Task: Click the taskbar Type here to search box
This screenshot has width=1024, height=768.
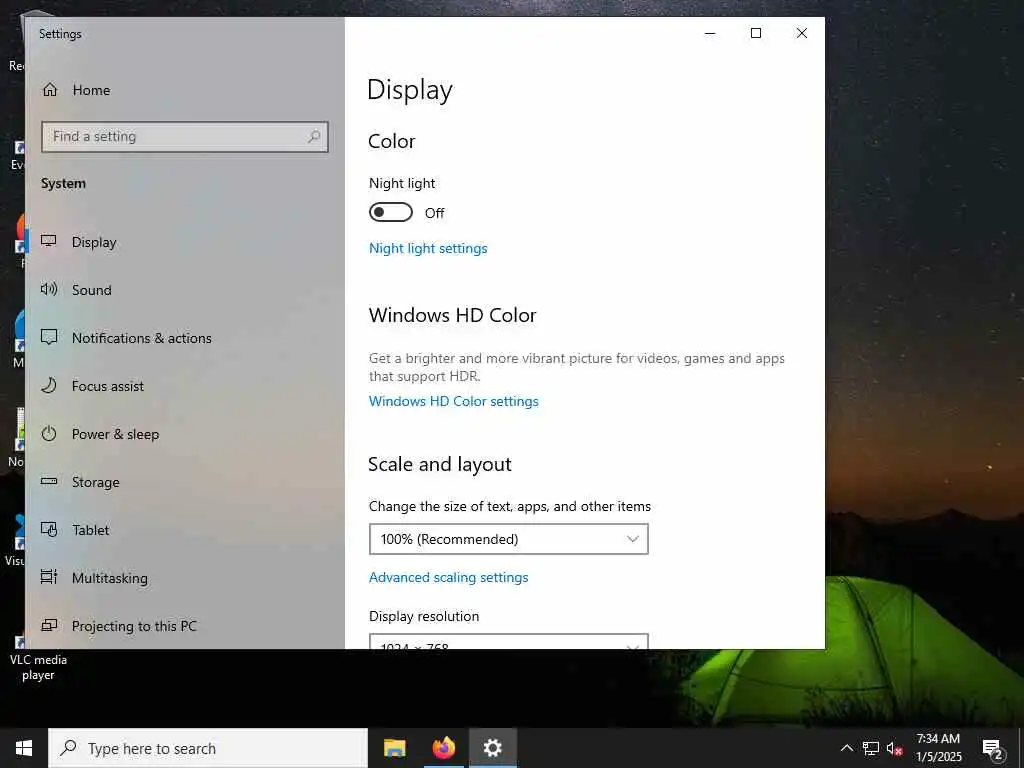Action: click(x=208, y=748)
